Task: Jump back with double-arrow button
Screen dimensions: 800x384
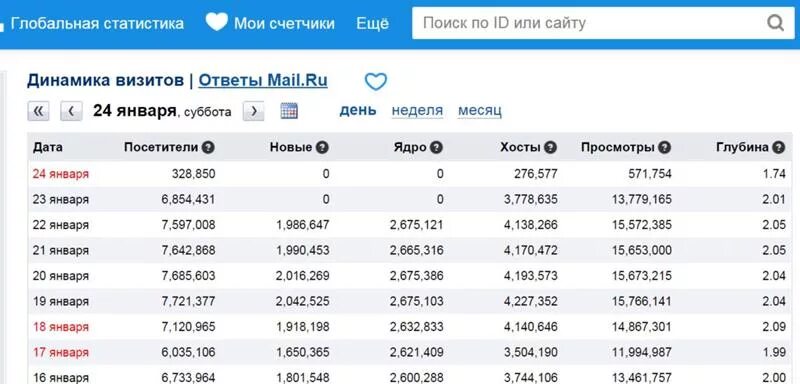Action: tap(38, 111)
